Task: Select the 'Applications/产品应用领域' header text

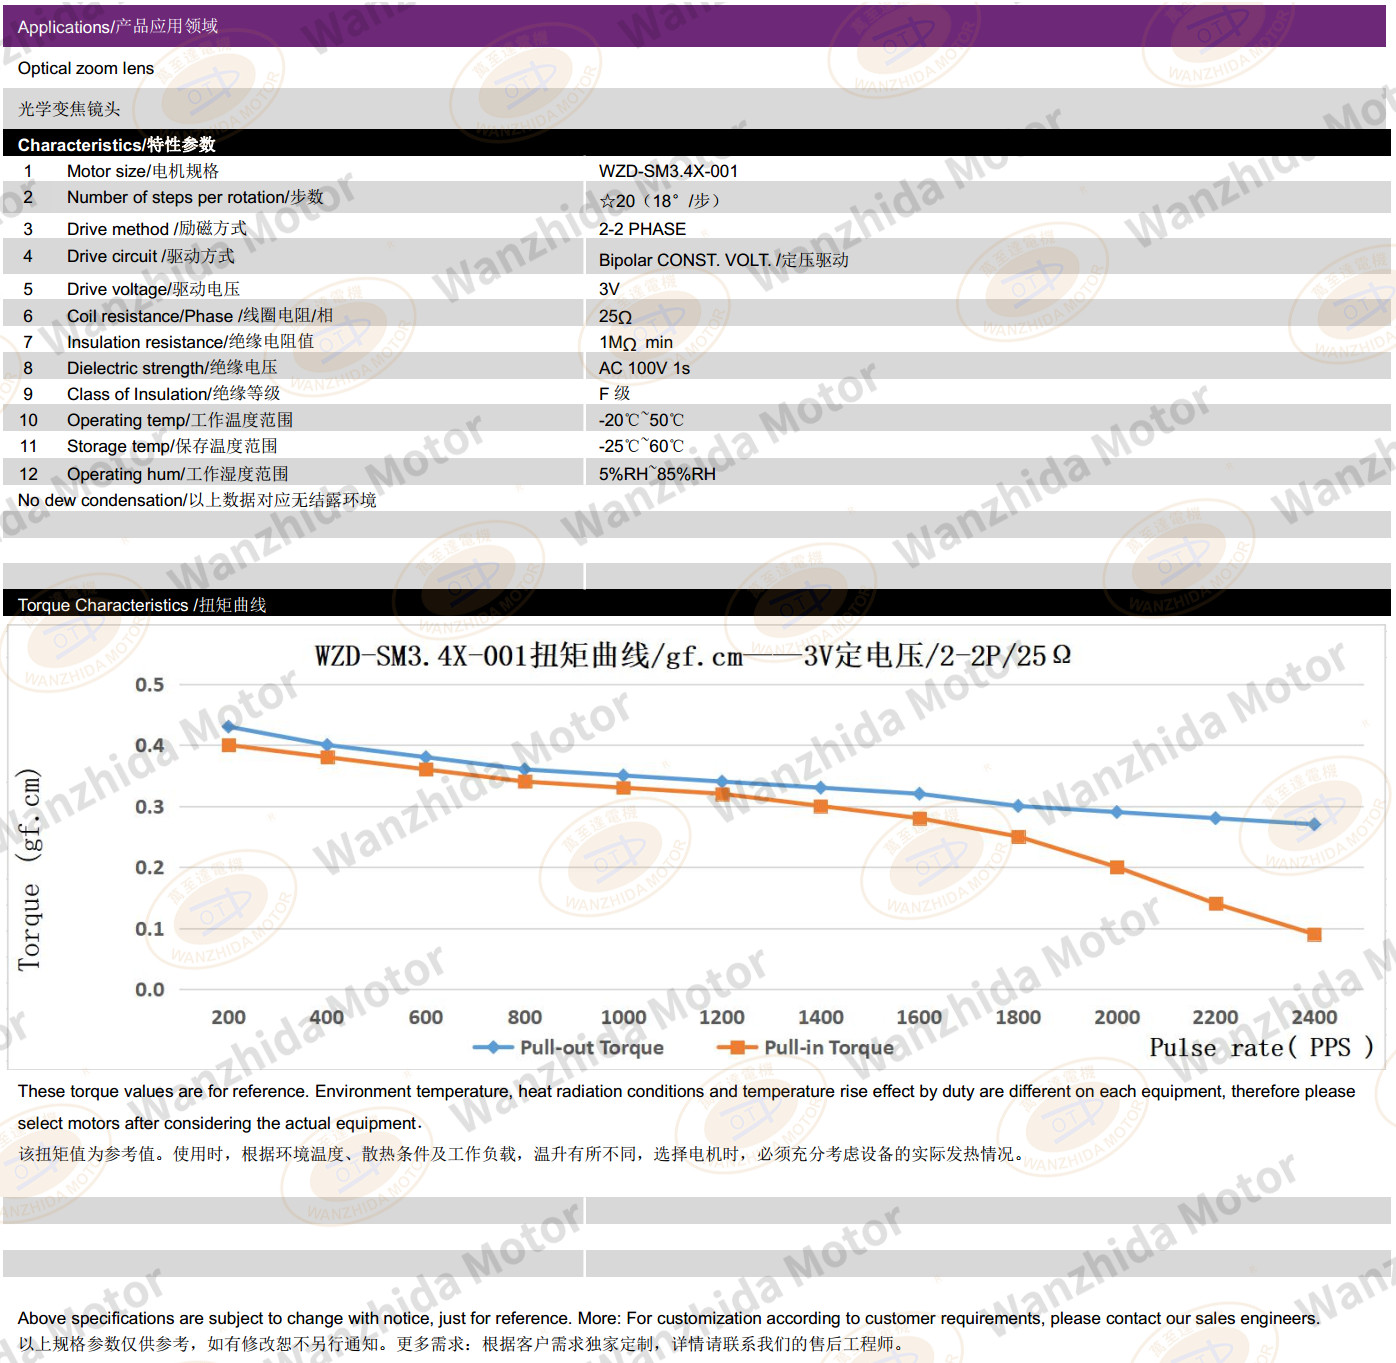Action: coord(118,26)
